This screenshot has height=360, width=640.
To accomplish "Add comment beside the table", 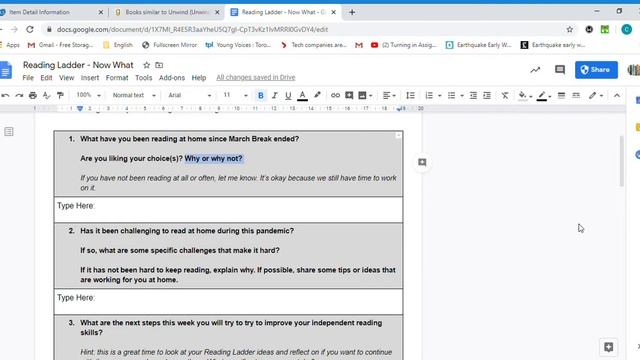I will pyautogui.click(x=422, y=162).
